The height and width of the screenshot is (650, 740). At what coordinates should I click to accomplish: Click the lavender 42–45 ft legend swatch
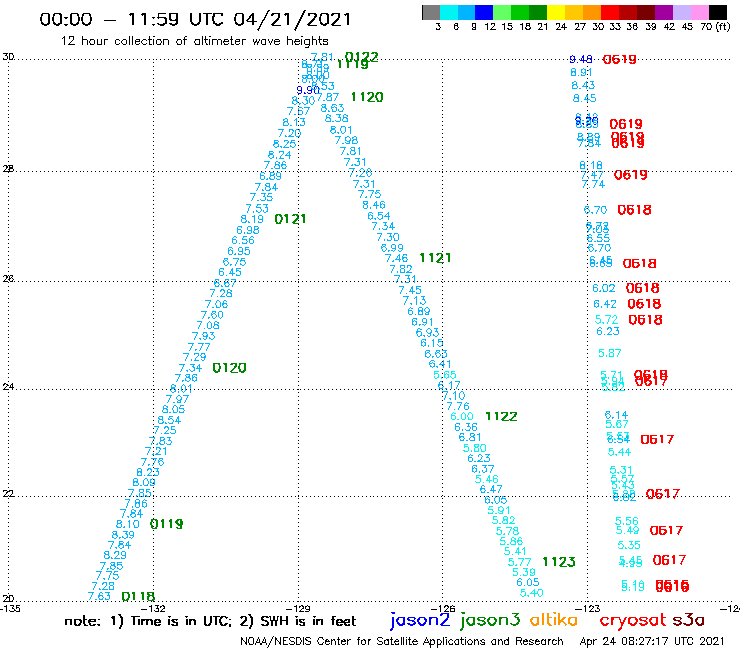(x=681, y=12)
